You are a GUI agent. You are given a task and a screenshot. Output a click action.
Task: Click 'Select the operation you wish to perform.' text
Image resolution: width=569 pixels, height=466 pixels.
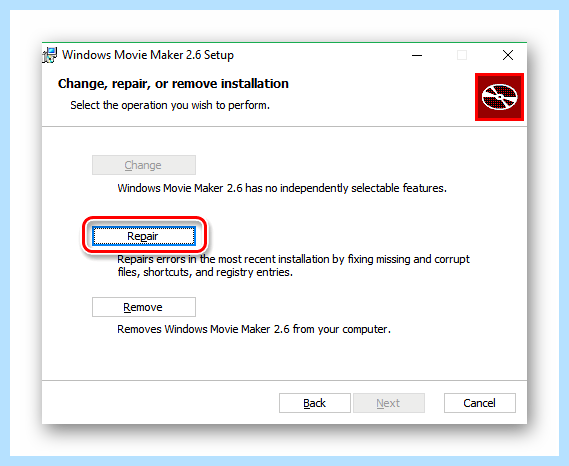click(x=170, y=105)
